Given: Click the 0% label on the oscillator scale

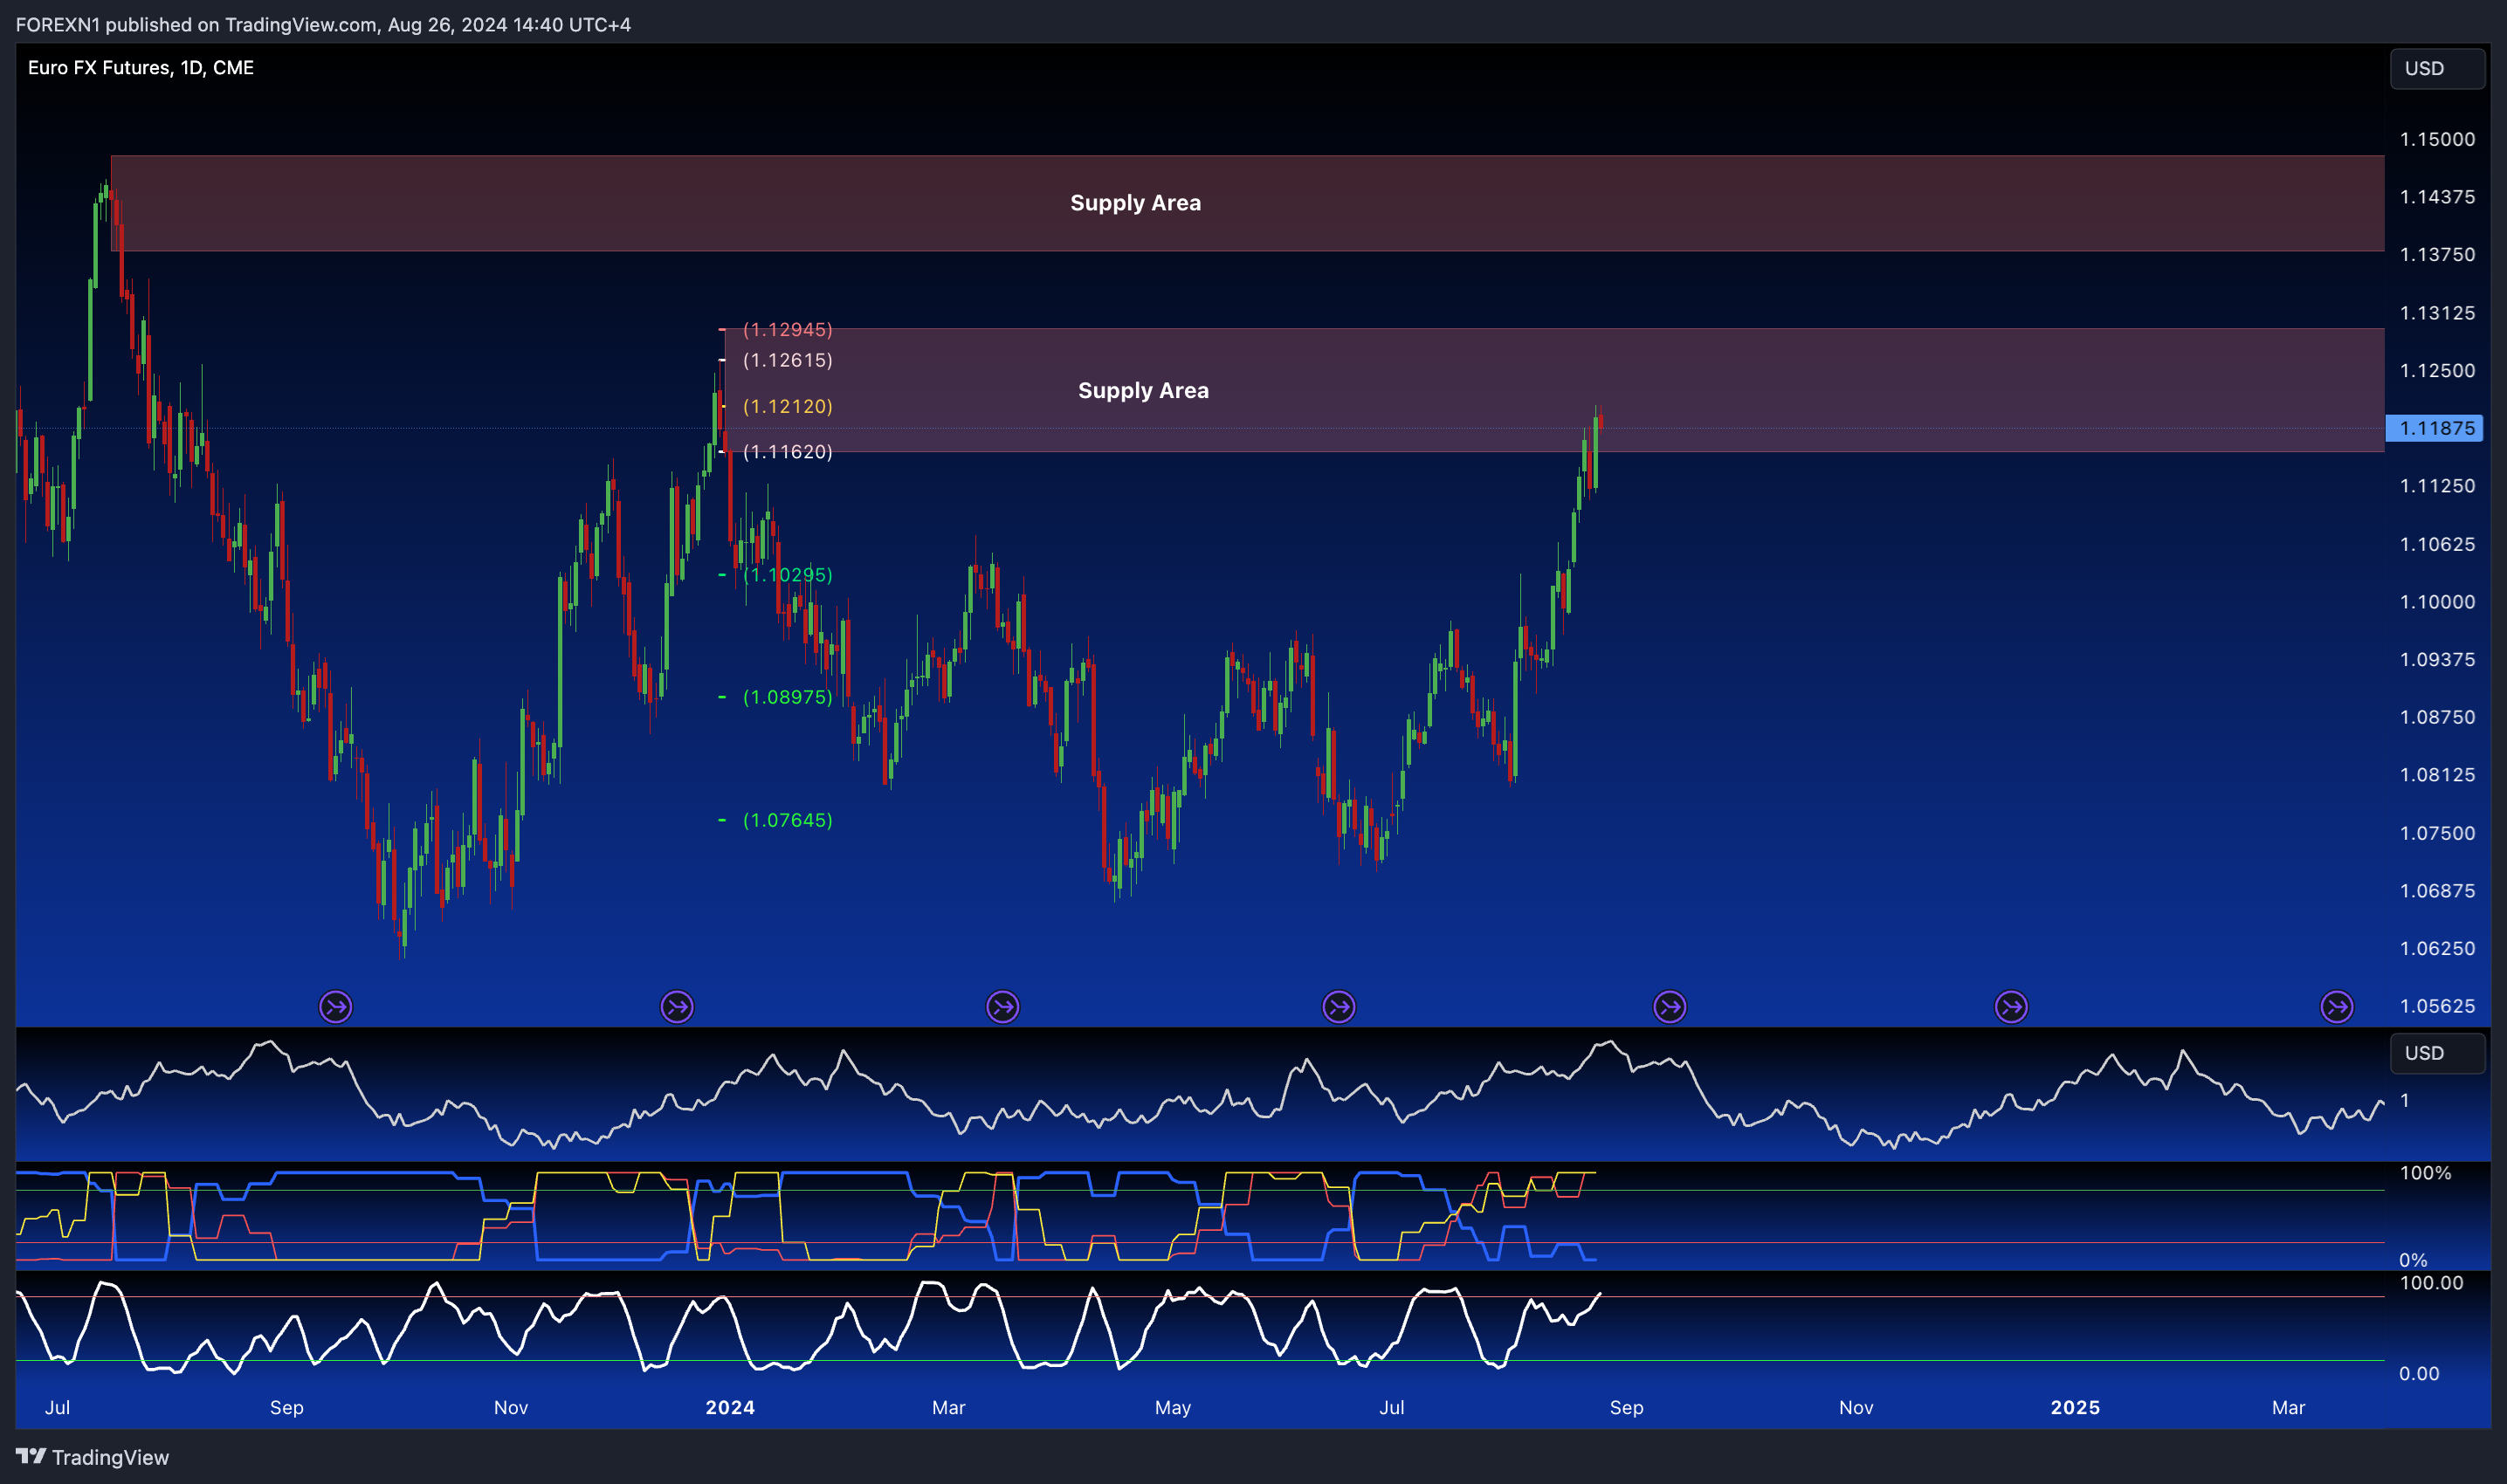Looking at the screenshot, I should pos(2413,1260).
